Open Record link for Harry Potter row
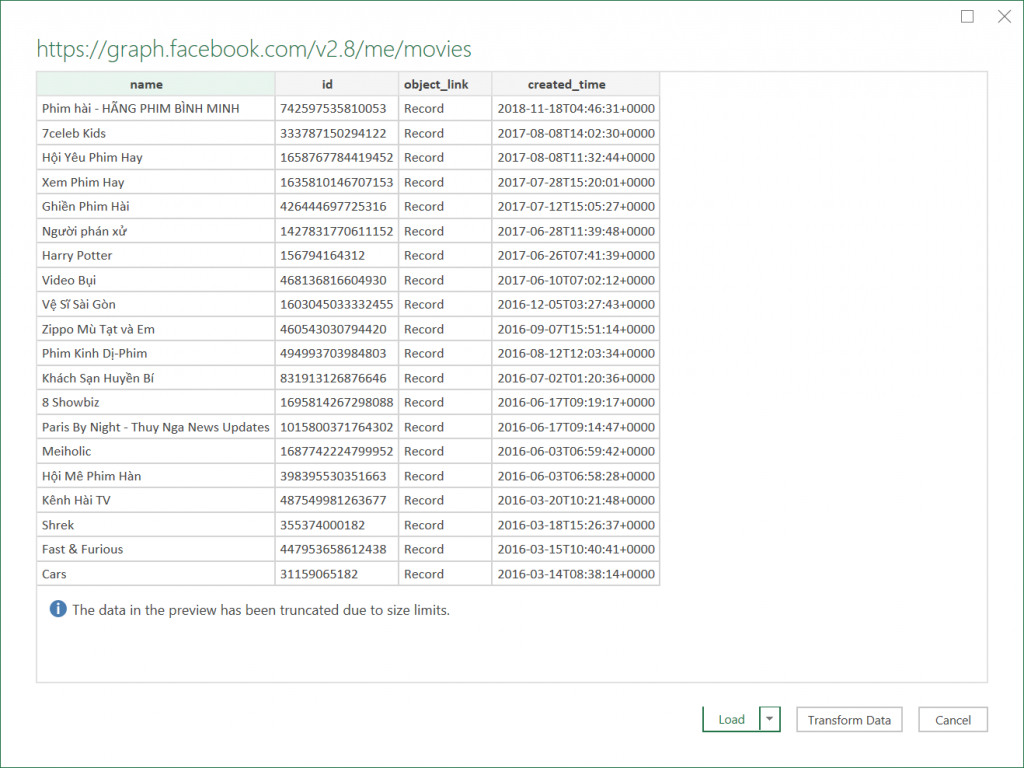1024x768 pixels. coord(424,256)
